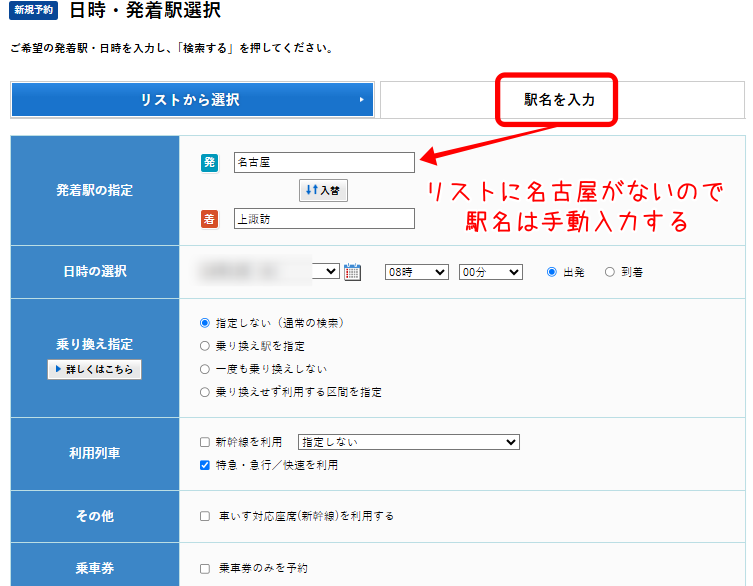
Task: Expand the 08時 hour dropdown
Action: (417, 272)
